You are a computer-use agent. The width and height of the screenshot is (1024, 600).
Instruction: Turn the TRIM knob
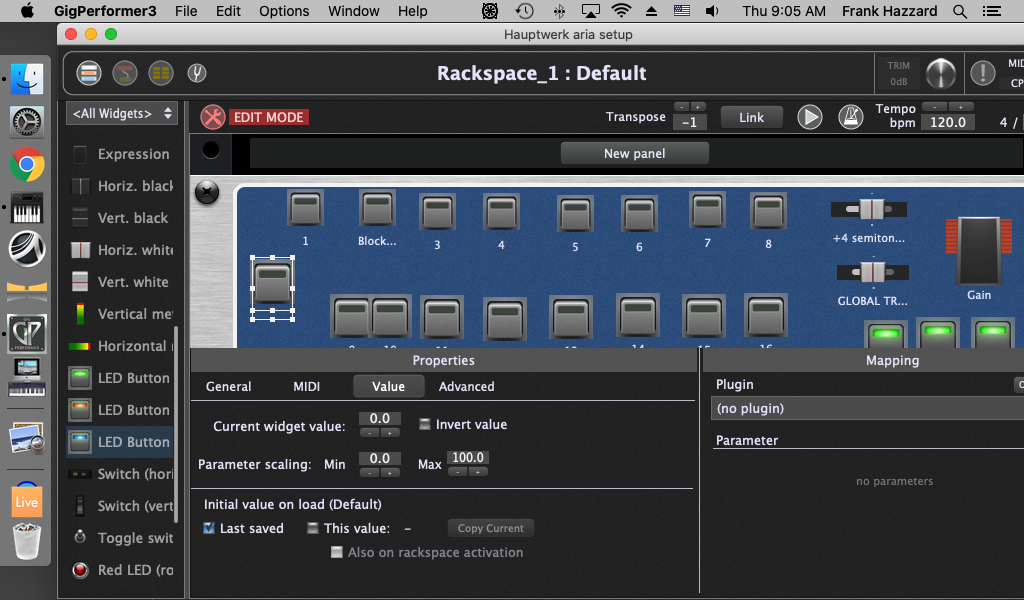coord(940,73)
